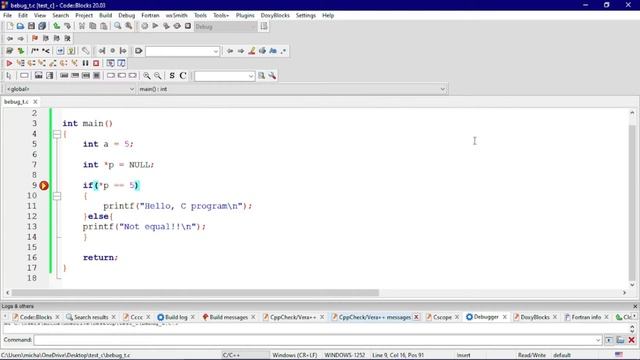Open the debugger Command history dropdown

tap(598, 340)
